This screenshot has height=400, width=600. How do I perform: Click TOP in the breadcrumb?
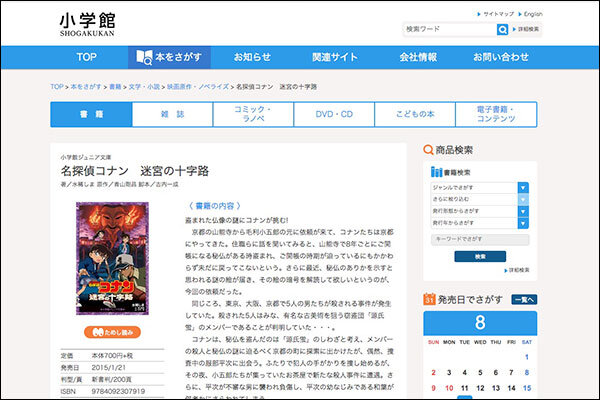pos(57,87)
